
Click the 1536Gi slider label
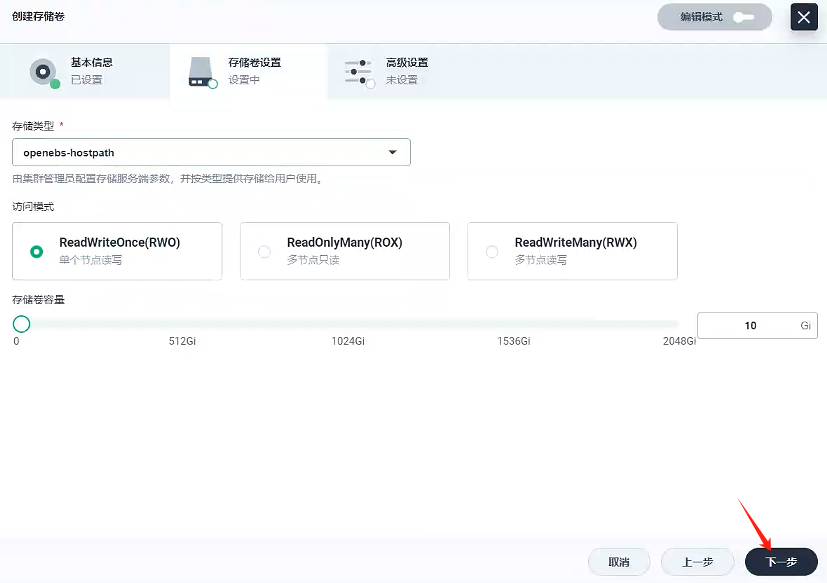[514, 341]
